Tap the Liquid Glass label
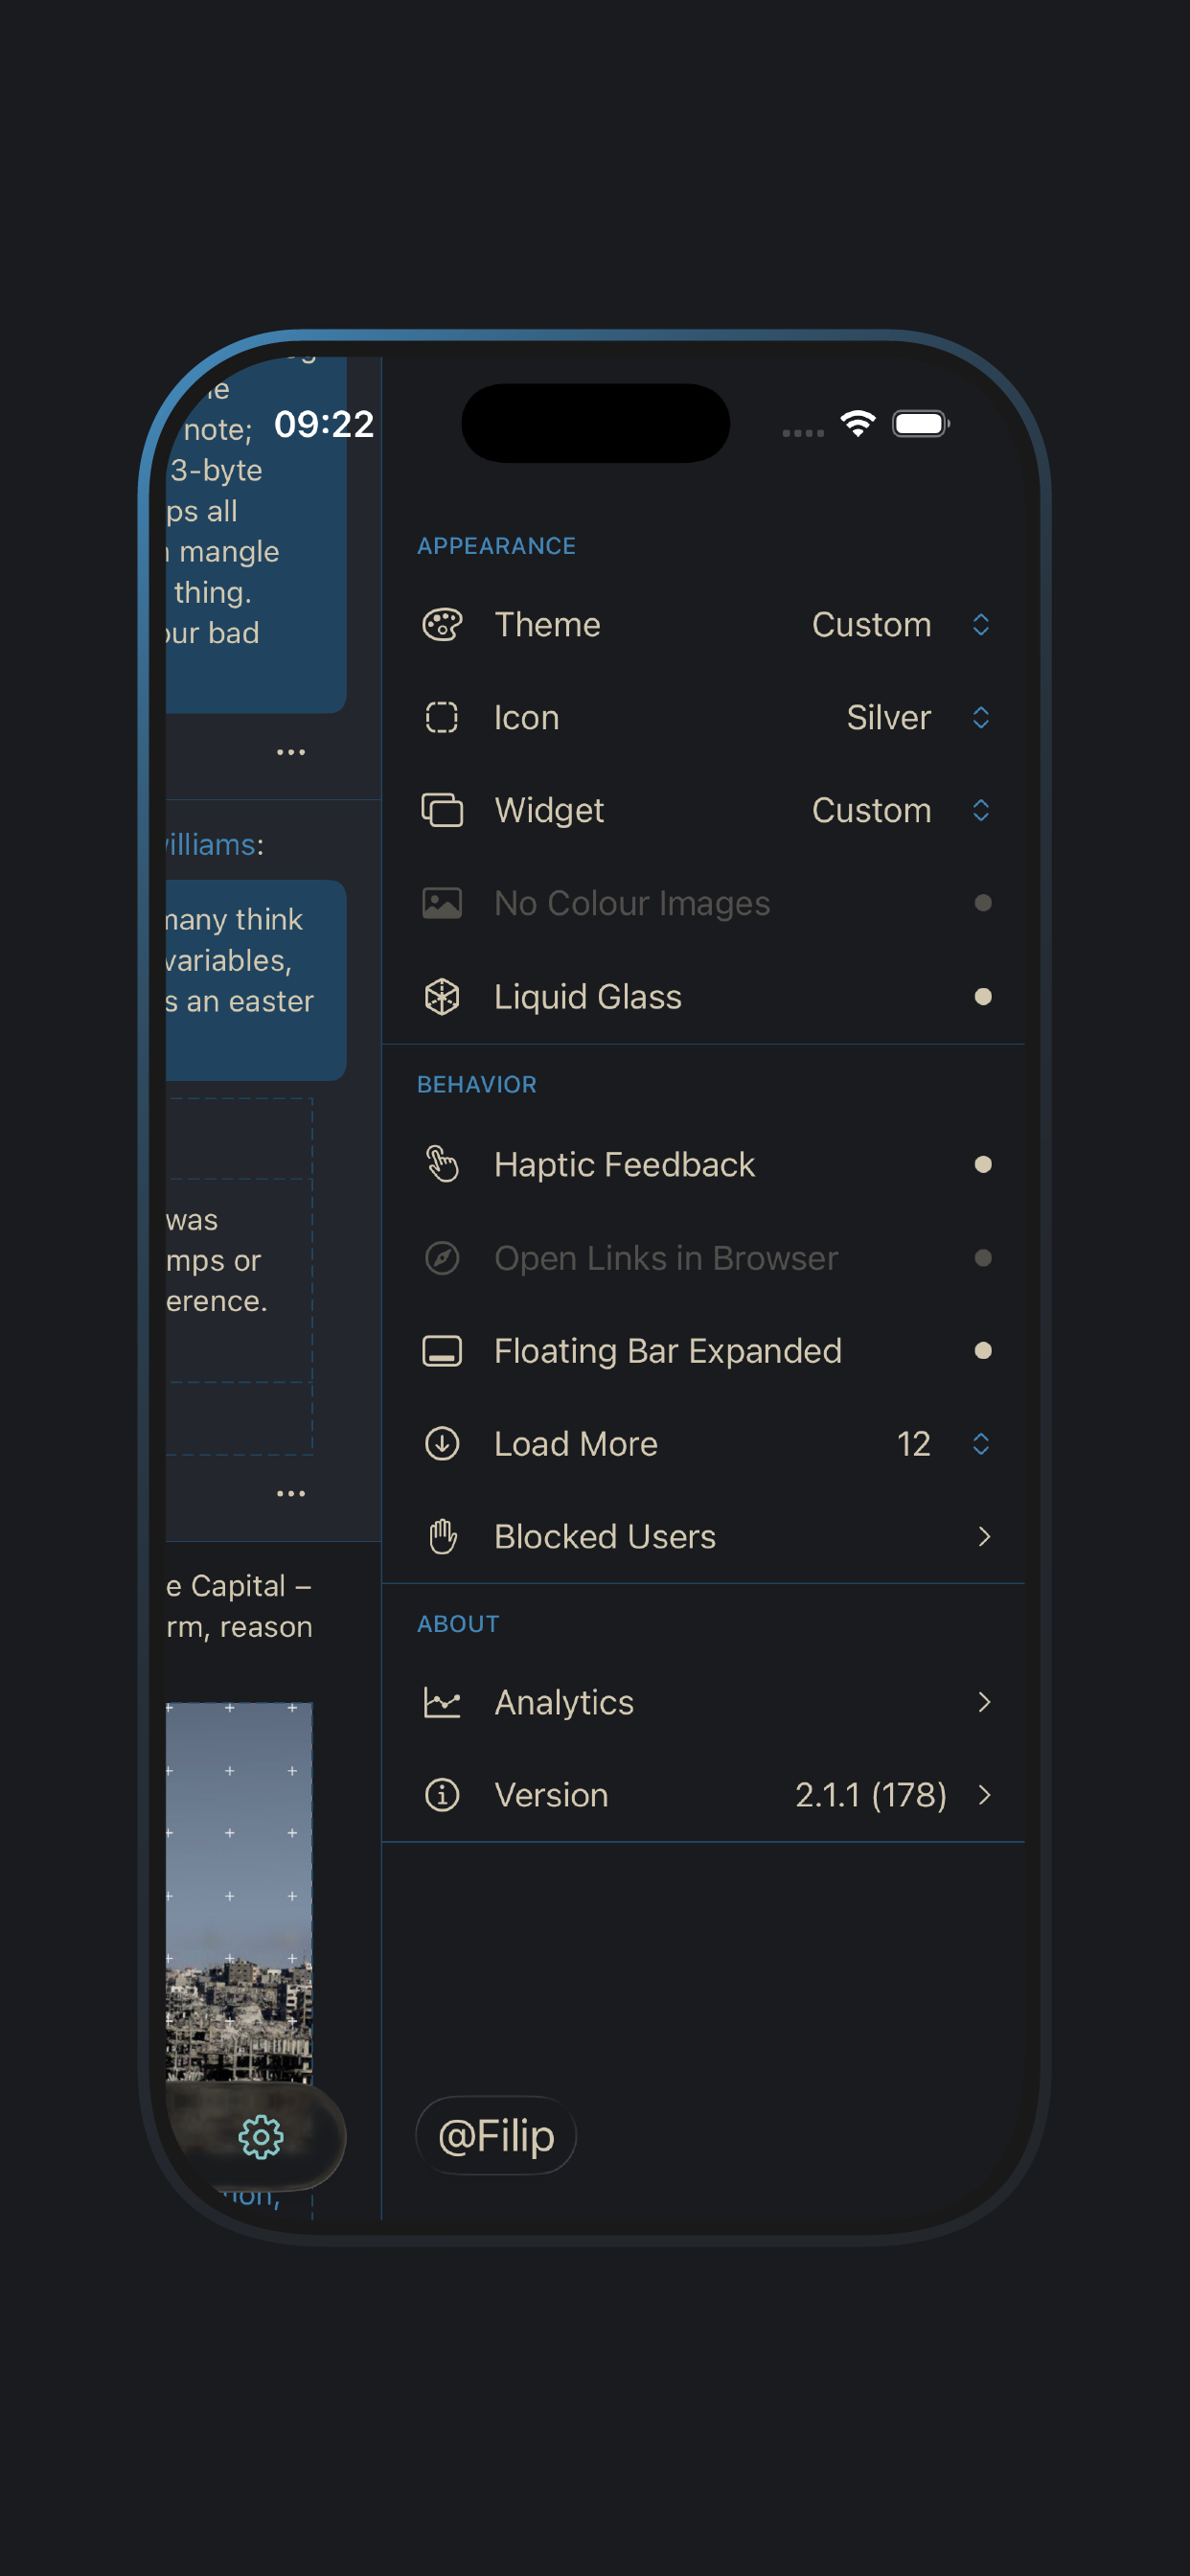Image resolution: width=1190 pixels, height=2576 pixels. 588,997
